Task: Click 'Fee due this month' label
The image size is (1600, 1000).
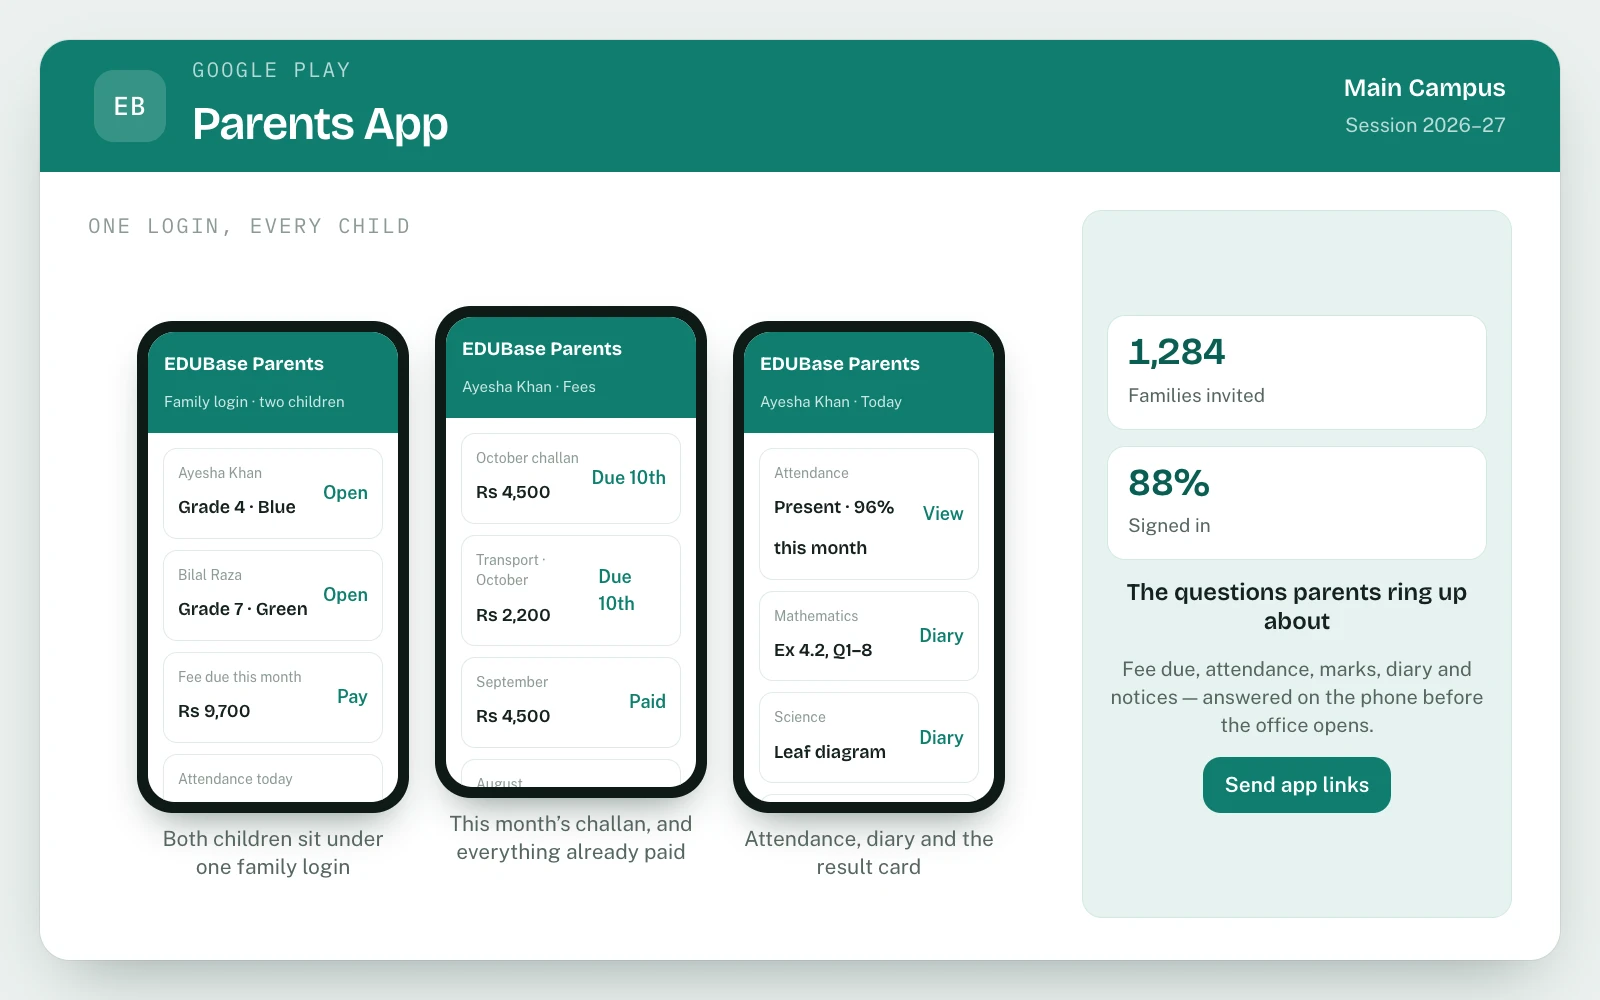Action: [240, 677]
